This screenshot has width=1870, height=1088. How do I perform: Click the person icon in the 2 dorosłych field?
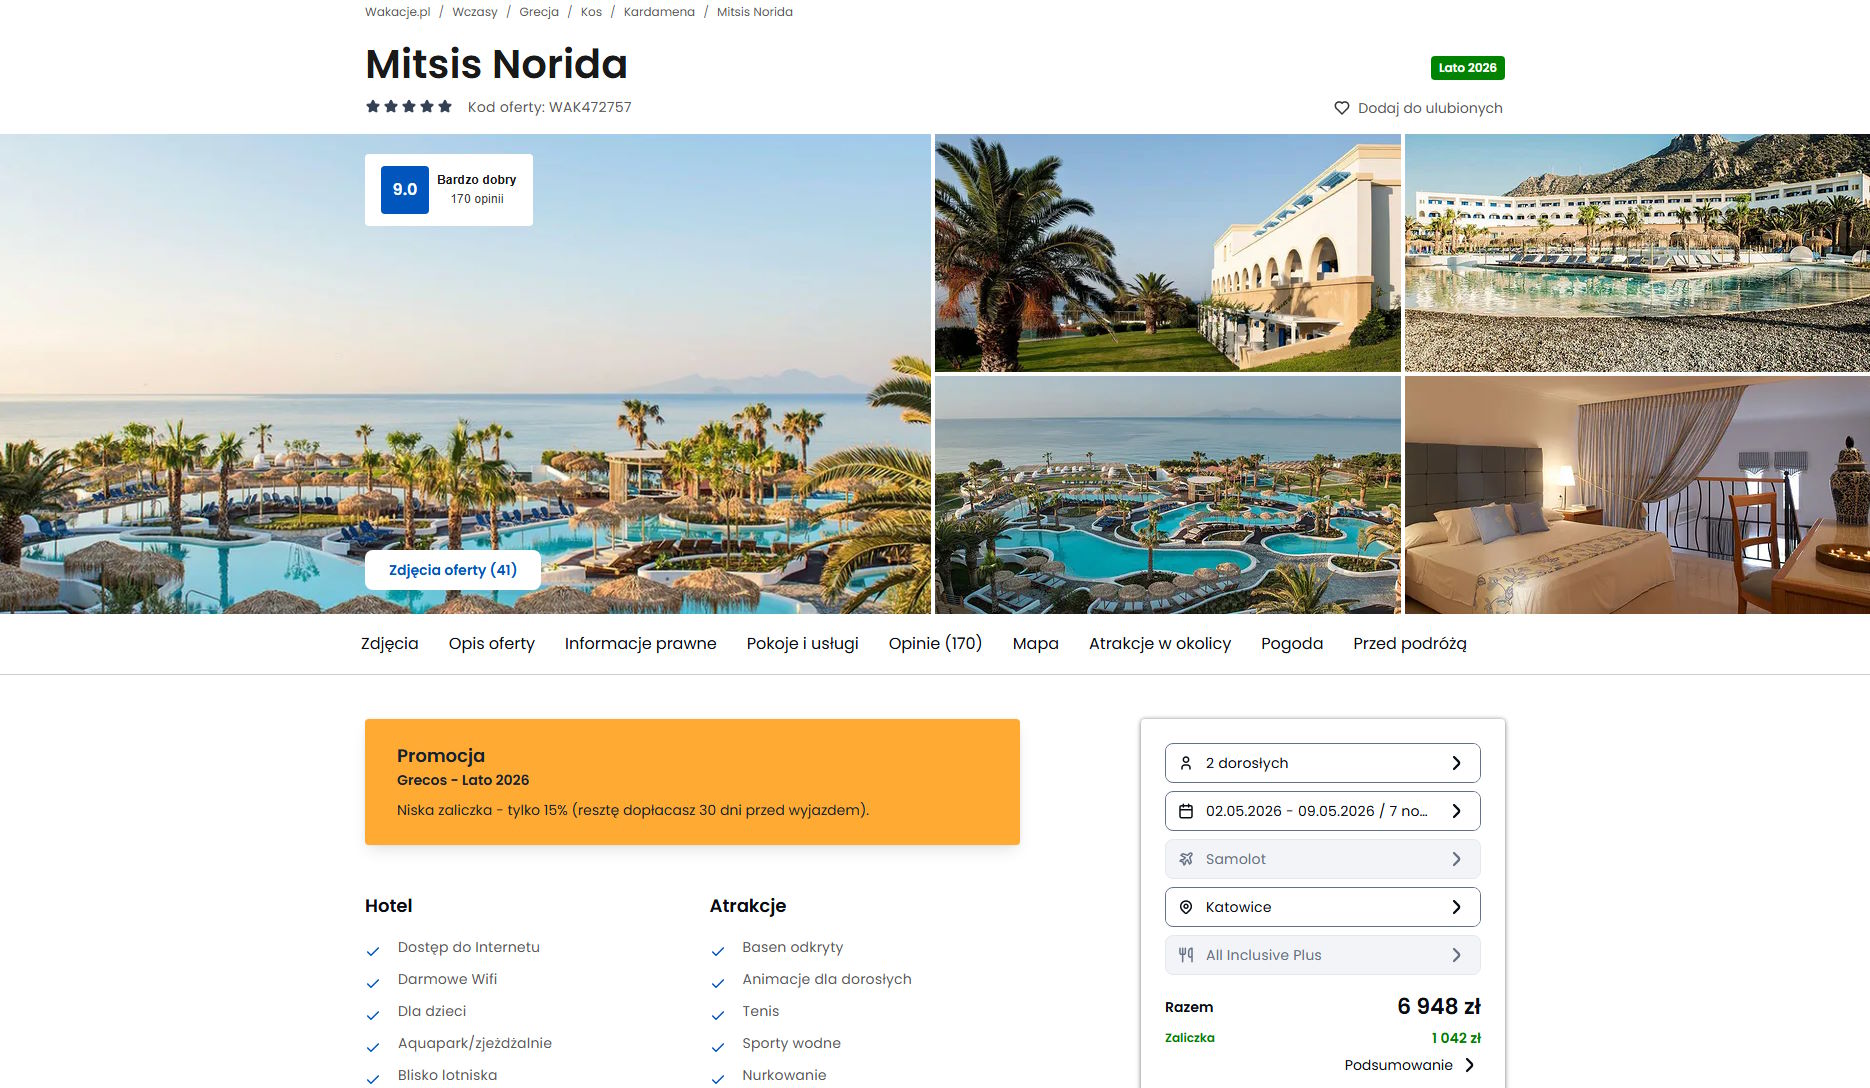click(x=1186, y=763)
